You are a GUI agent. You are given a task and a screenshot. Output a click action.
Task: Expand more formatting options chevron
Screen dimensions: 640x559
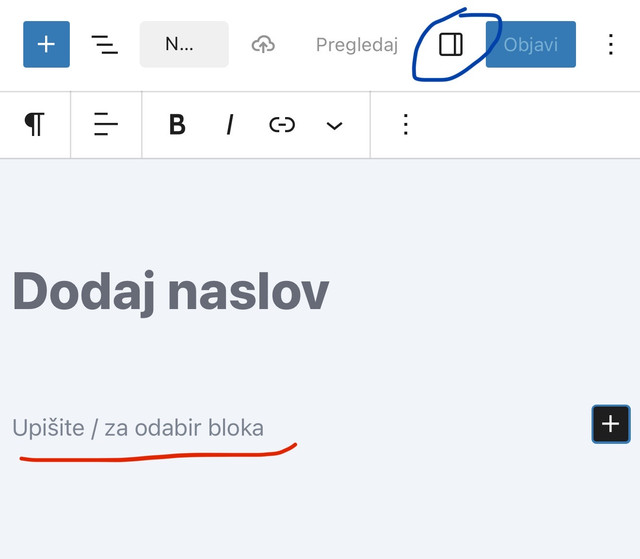pos(334,125)
